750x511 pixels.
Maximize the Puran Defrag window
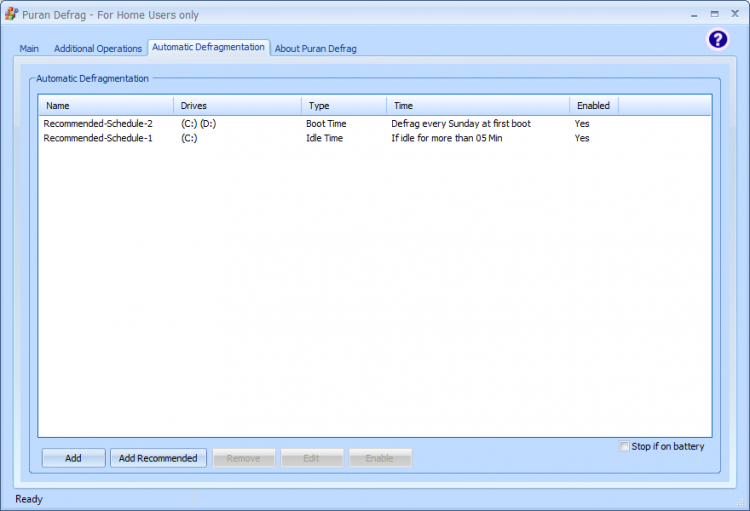tap(714, 14)
